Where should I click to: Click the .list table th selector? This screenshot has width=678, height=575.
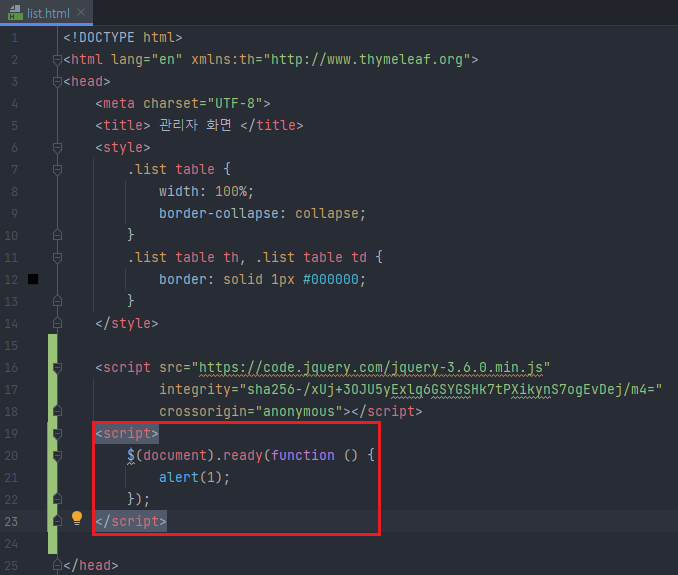coord(183,258)
